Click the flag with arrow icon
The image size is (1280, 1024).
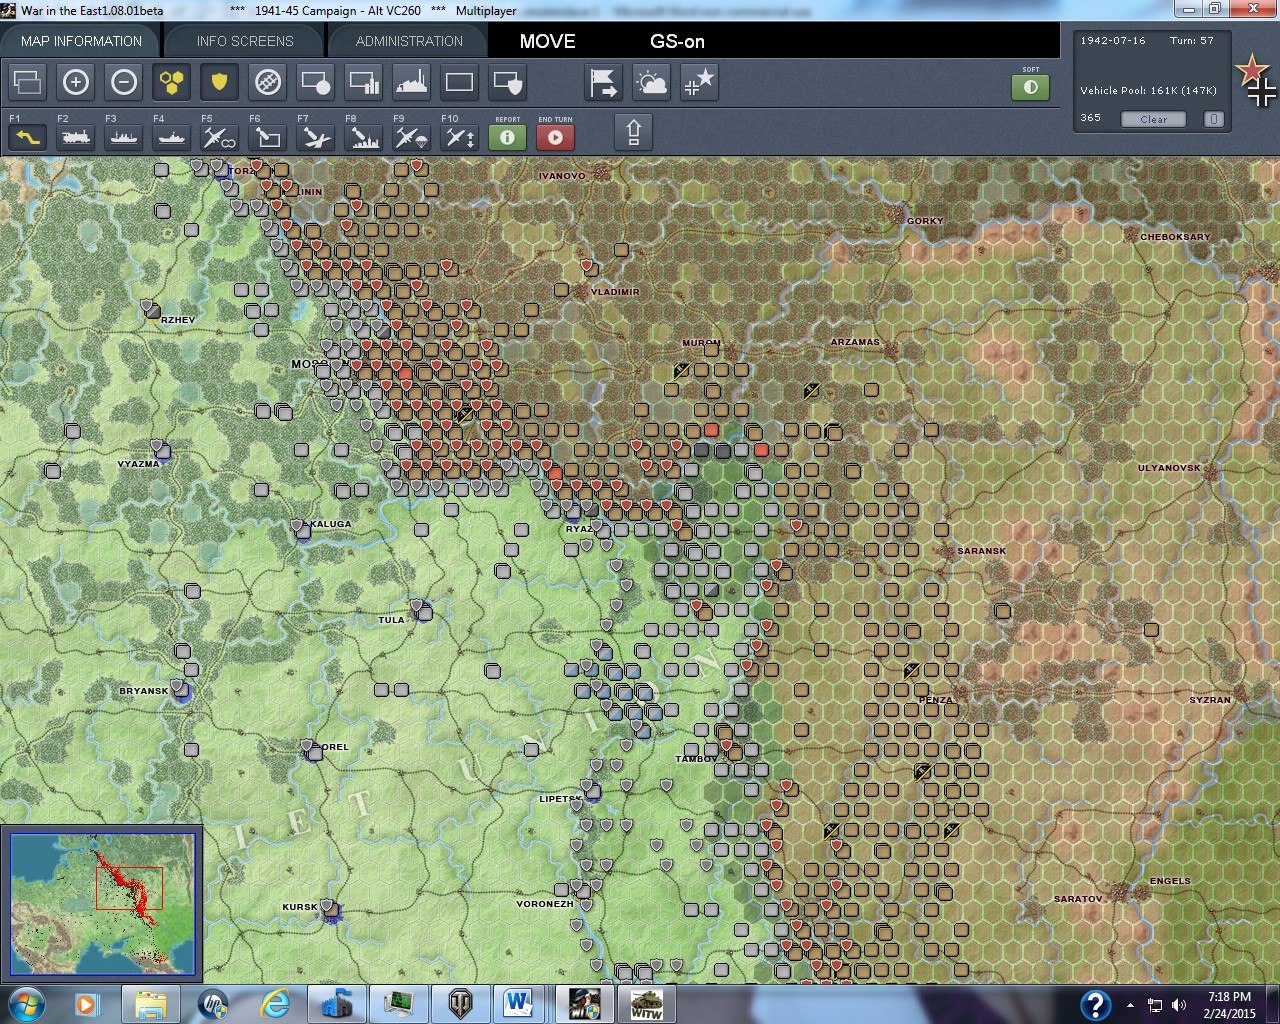click(x=604, y=82)
